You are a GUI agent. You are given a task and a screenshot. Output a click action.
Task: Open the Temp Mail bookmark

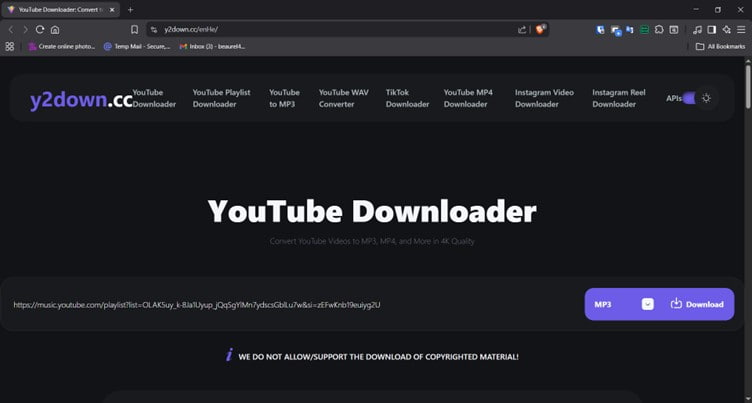[137, 47]
